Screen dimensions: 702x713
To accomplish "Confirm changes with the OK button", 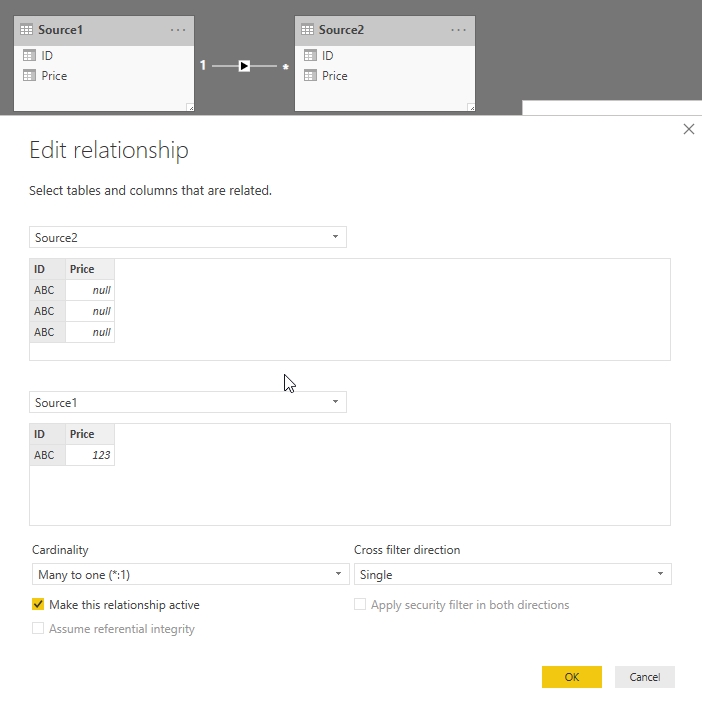I will tap(572, 677).
